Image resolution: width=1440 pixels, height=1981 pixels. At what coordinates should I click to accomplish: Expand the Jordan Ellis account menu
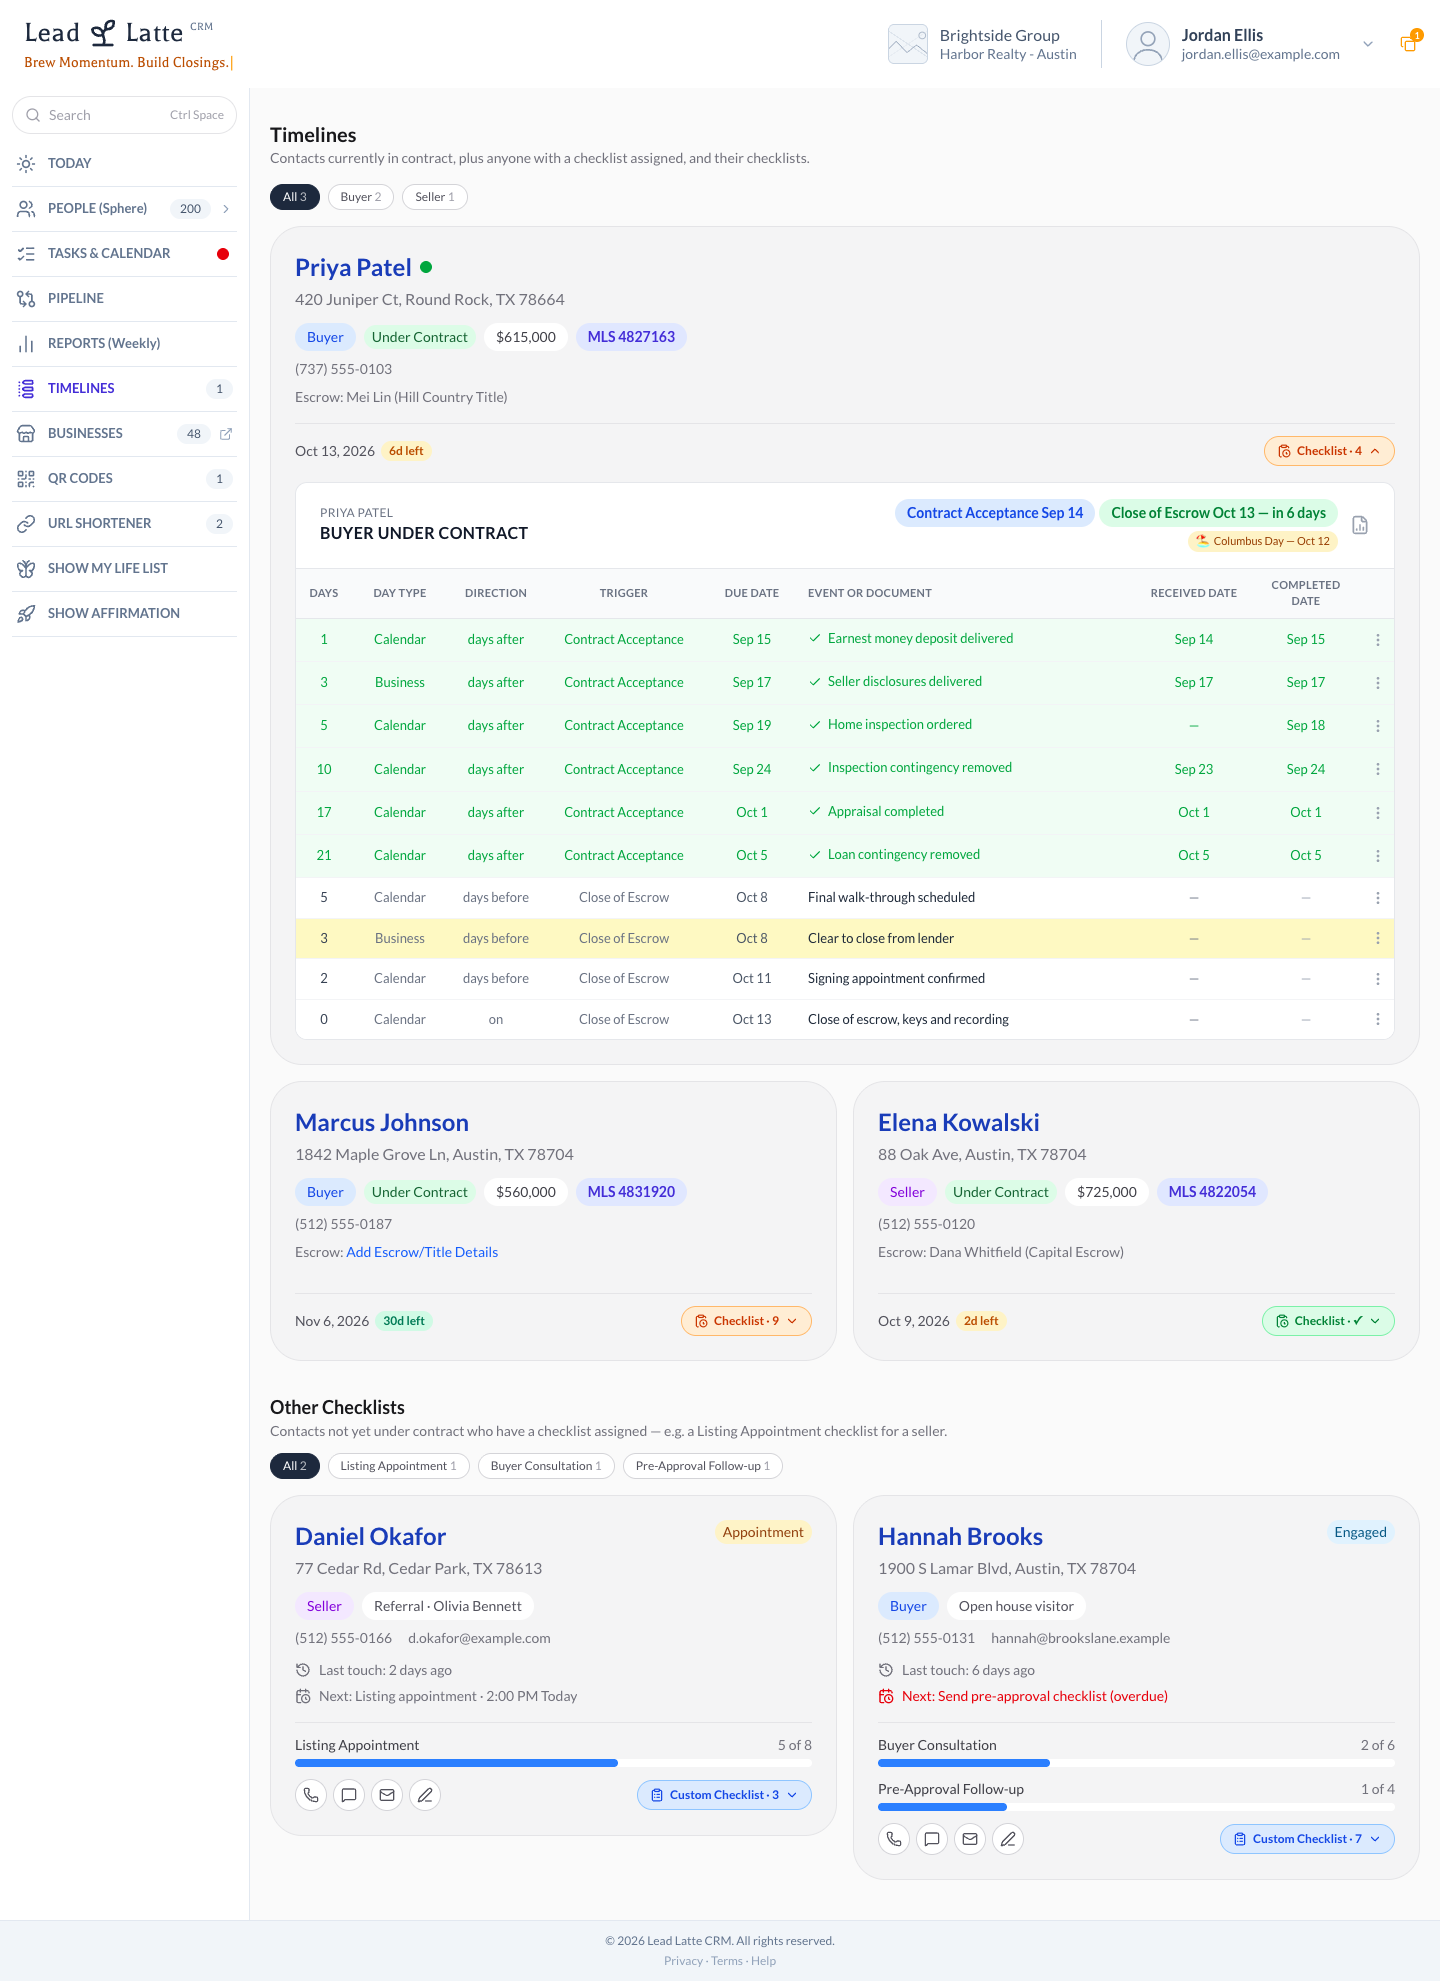(x=1368, y=44)
